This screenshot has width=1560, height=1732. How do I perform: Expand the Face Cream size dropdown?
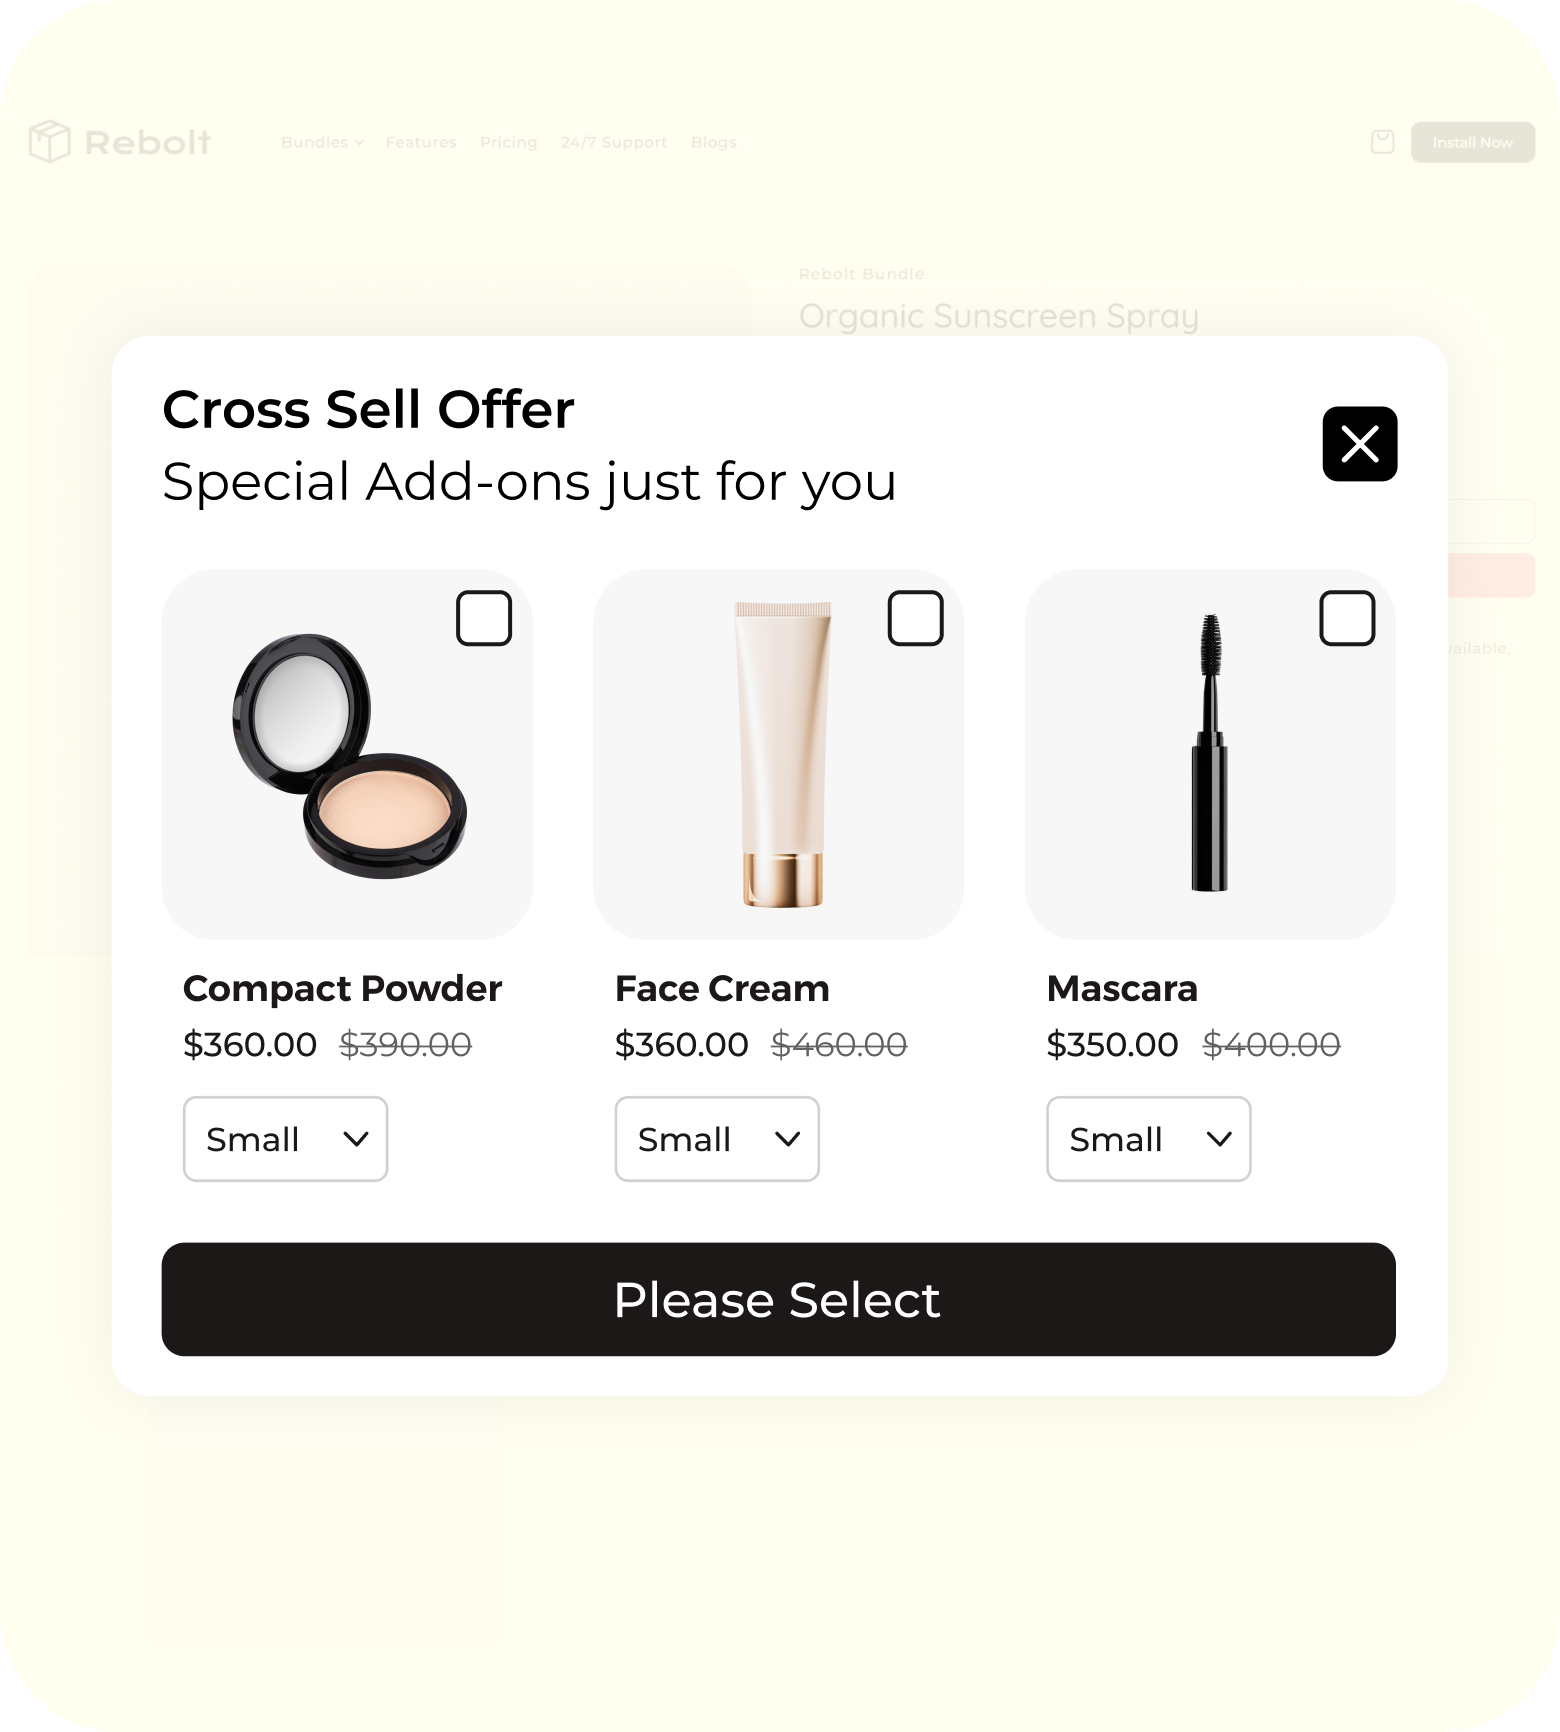[717, 1139]
